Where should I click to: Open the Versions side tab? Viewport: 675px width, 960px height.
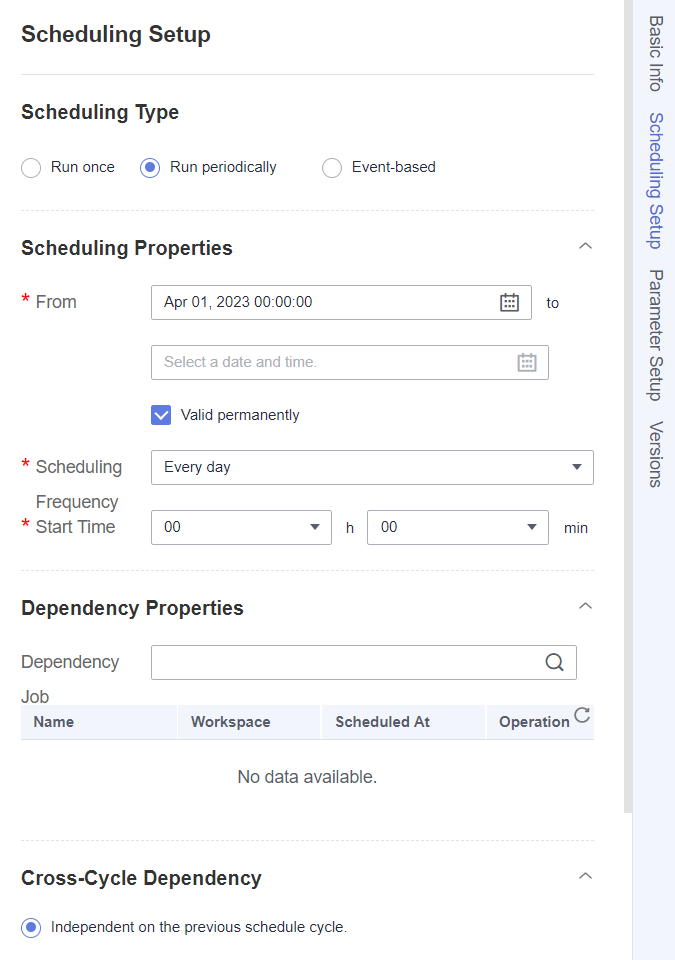[x=655, y=454]
